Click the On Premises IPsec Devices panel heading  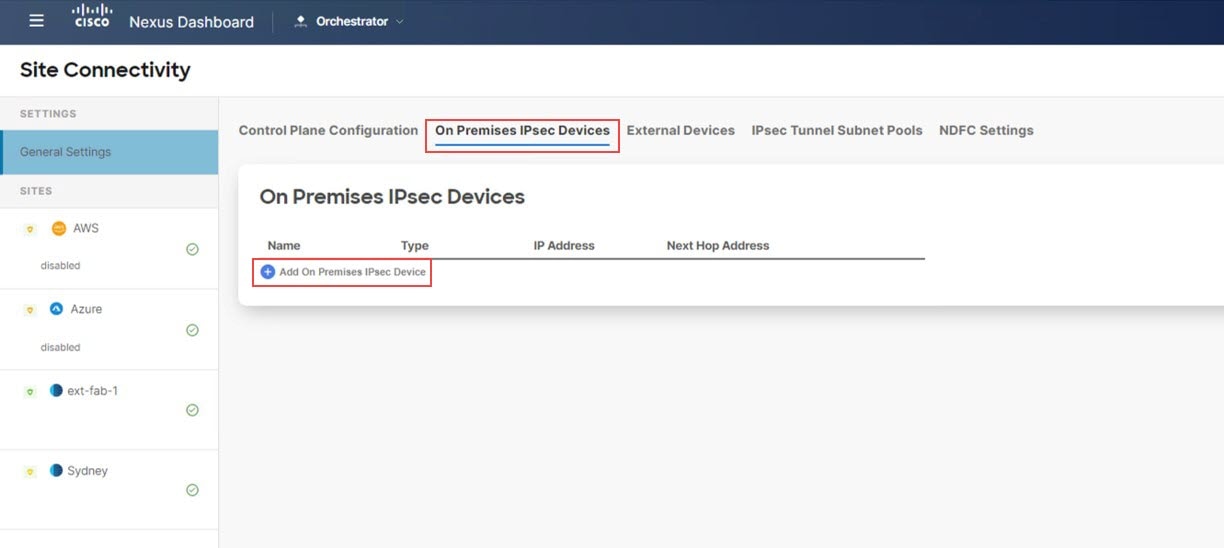tap(392, 197)
